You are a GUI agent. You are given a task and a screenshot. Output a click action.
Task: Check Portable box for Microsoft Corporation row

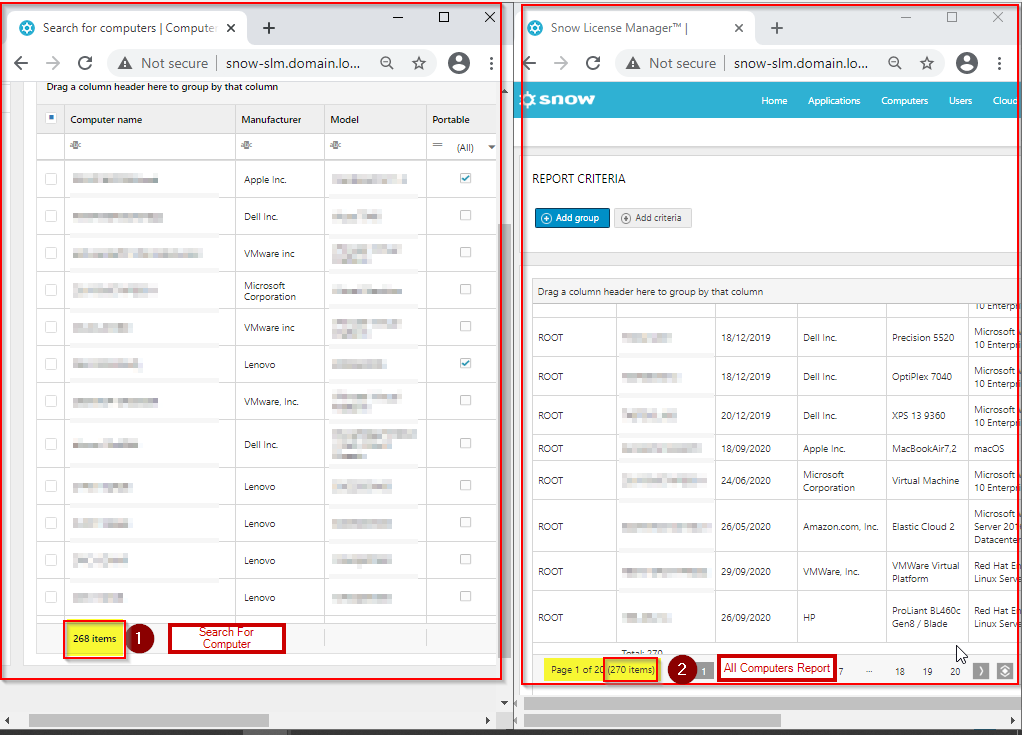(465, 289)
